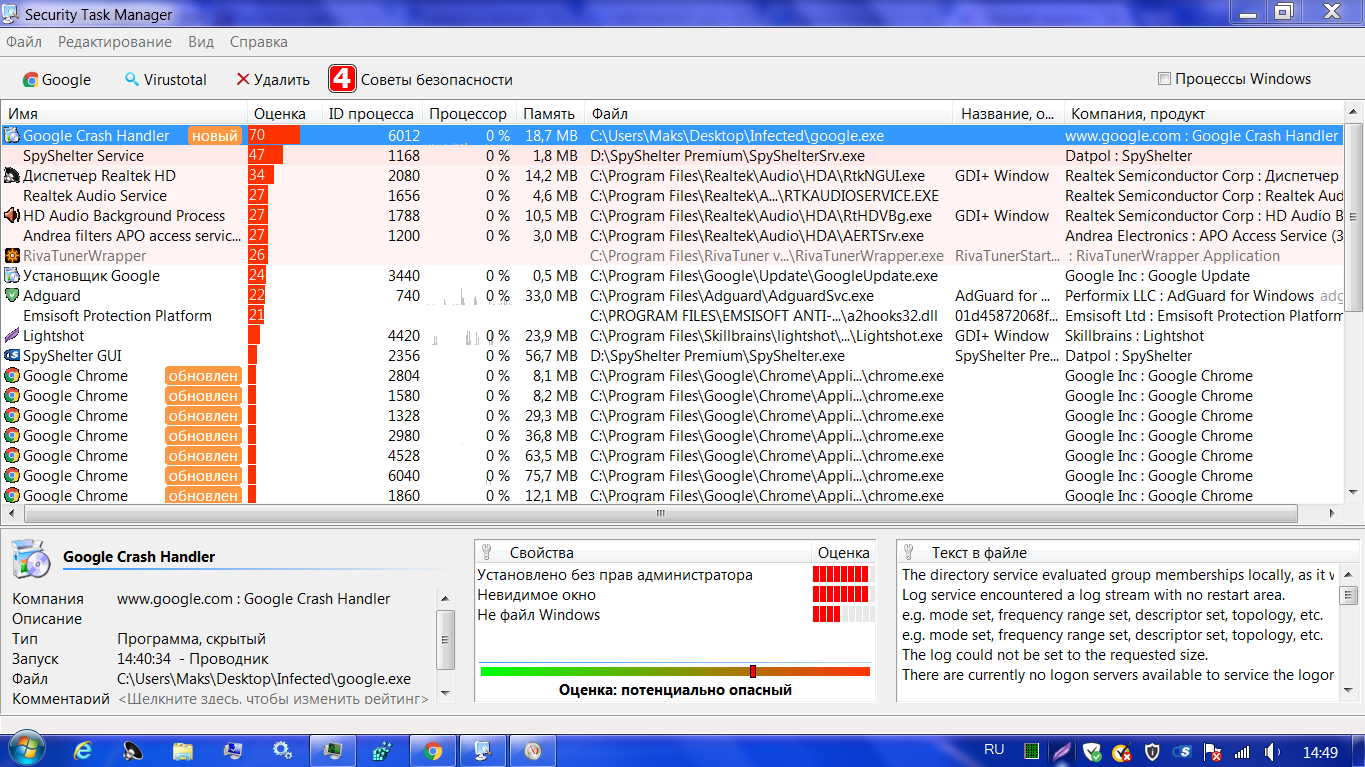
Task: Click the RU language indicator
Action: click(x=994, y=750)
